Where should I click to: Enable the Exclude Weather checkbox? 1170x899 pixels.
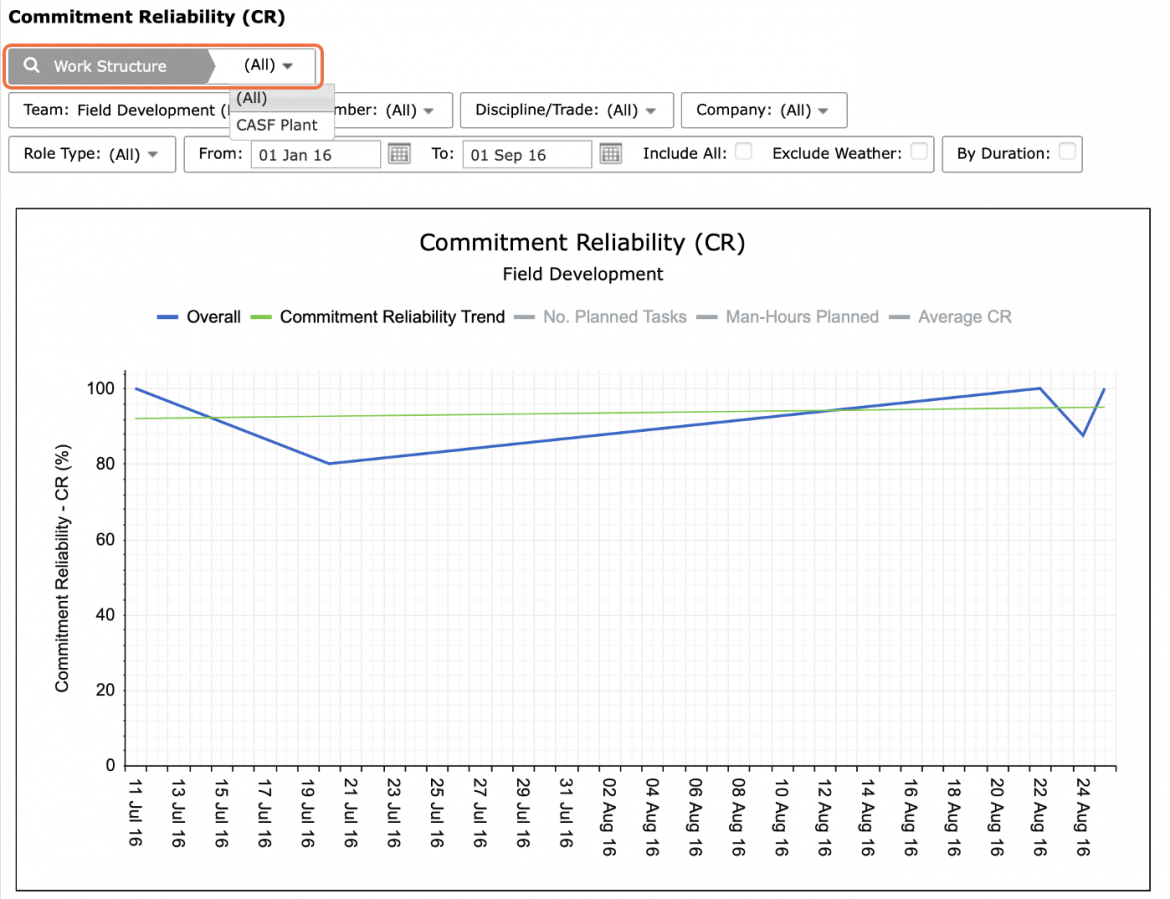(919, 151)
